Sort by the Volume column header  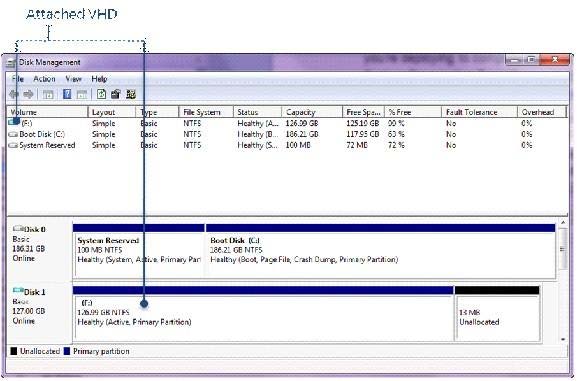click(x=47, y=112)
